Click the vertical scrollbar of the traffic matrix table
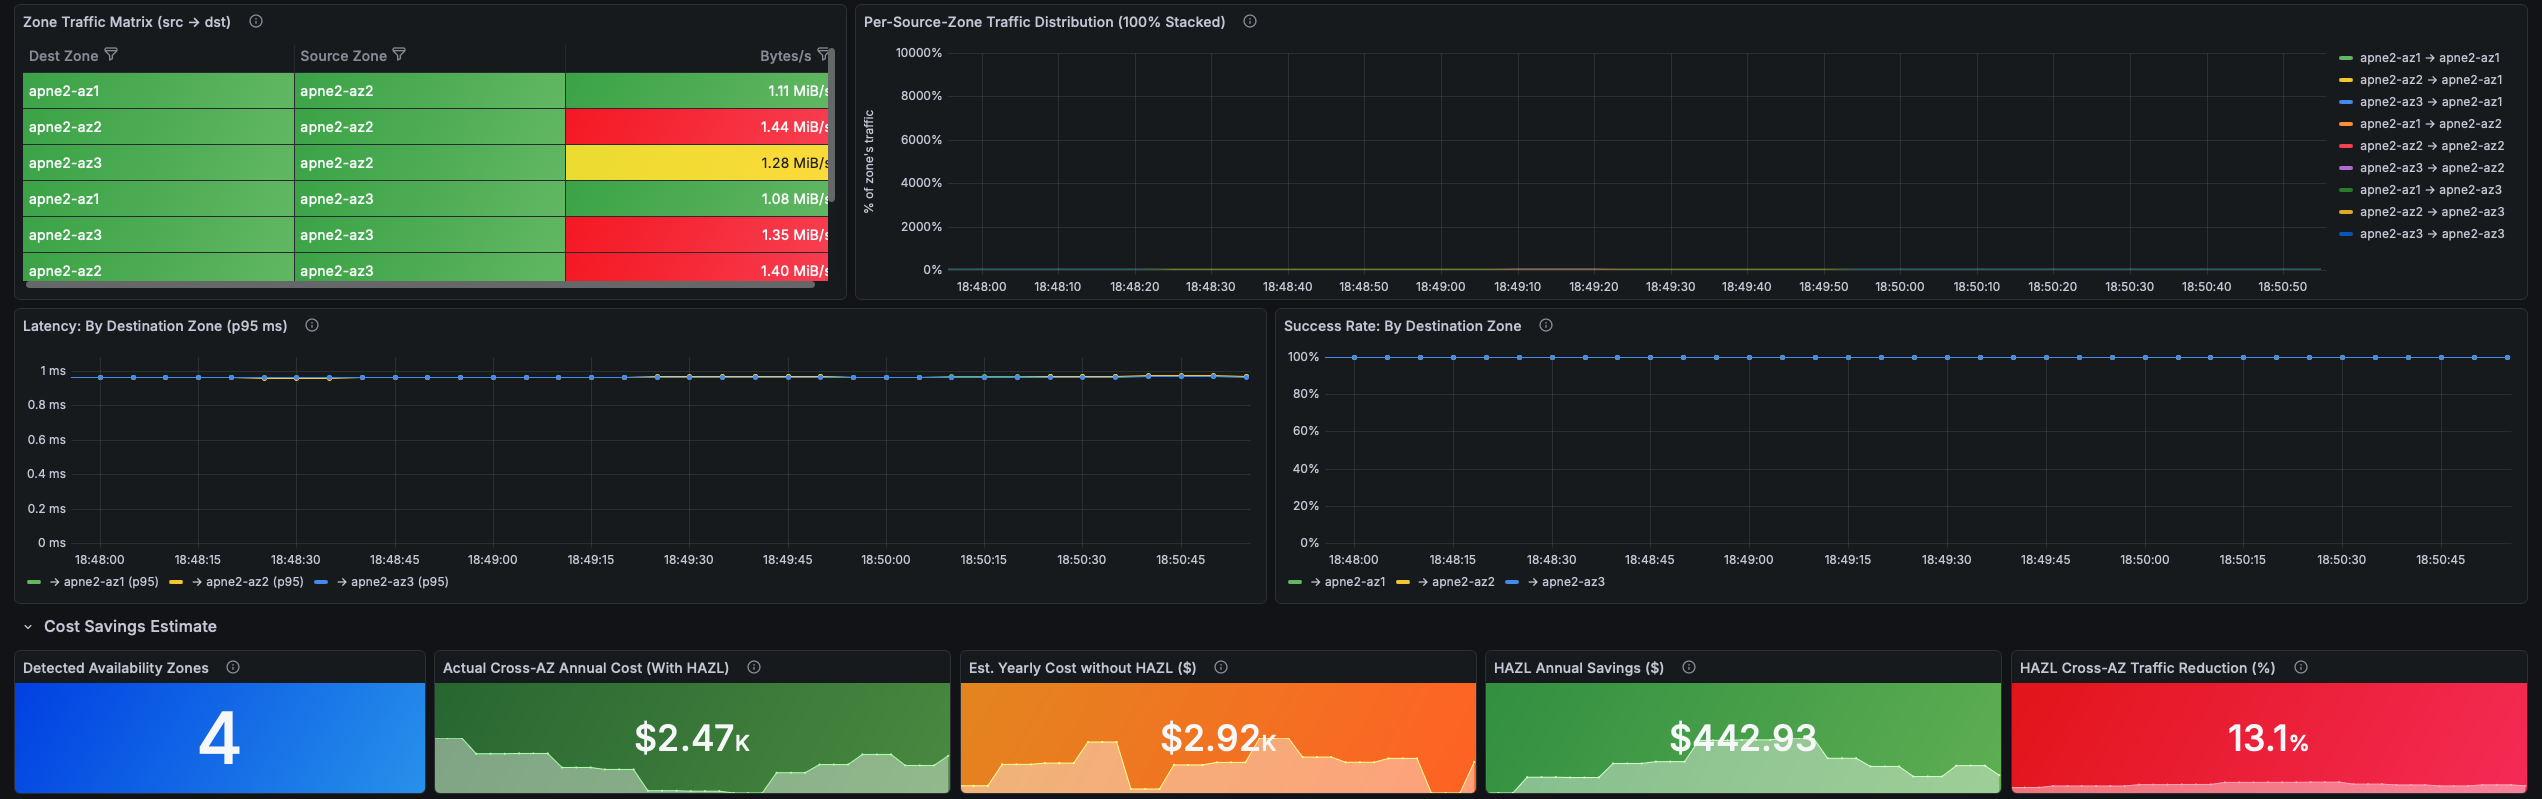This screenshot has height=799, width=2542. click(x=831, y=125)
